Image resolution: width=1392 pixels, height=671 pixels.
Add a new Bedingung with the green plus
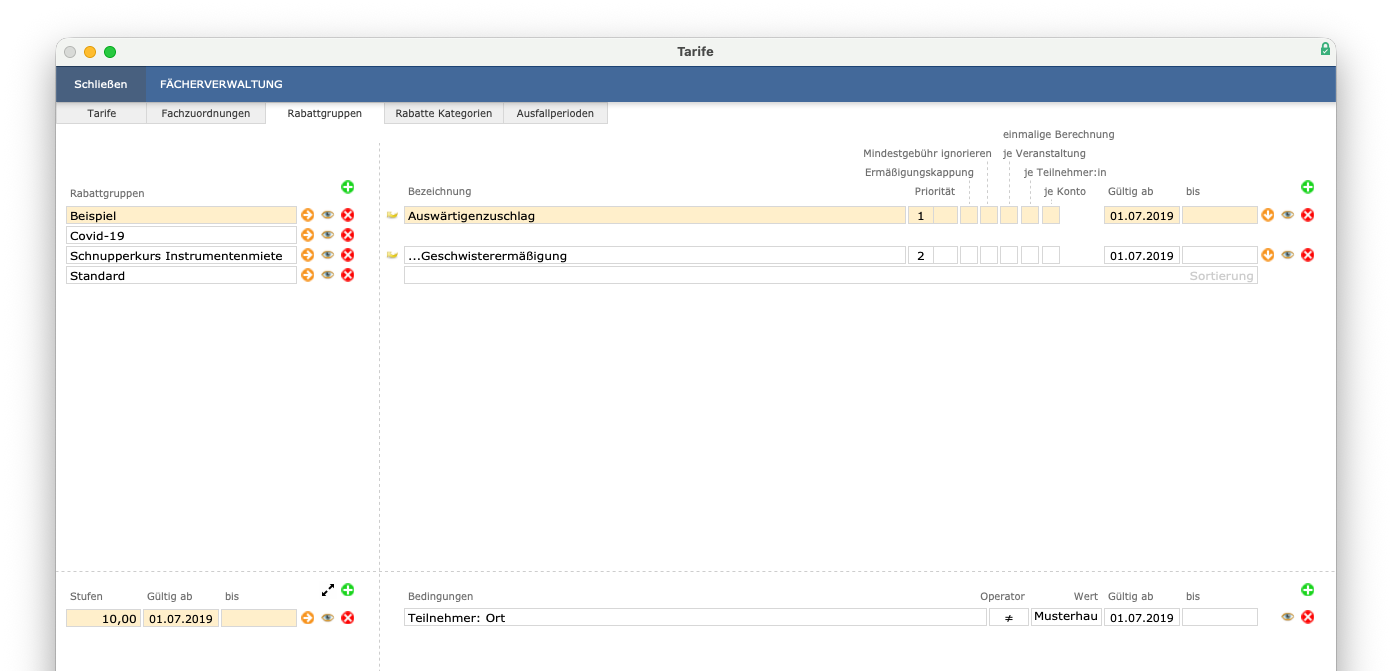pos(1307,590)
